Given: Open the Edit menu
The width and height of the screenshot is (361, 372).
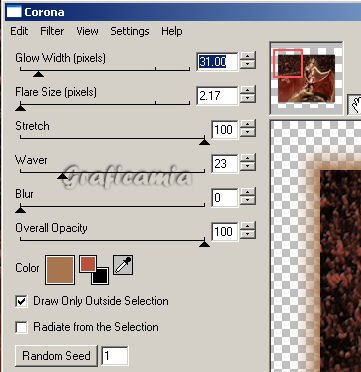Looking at the screenshot, I should [x=19, y=31].
